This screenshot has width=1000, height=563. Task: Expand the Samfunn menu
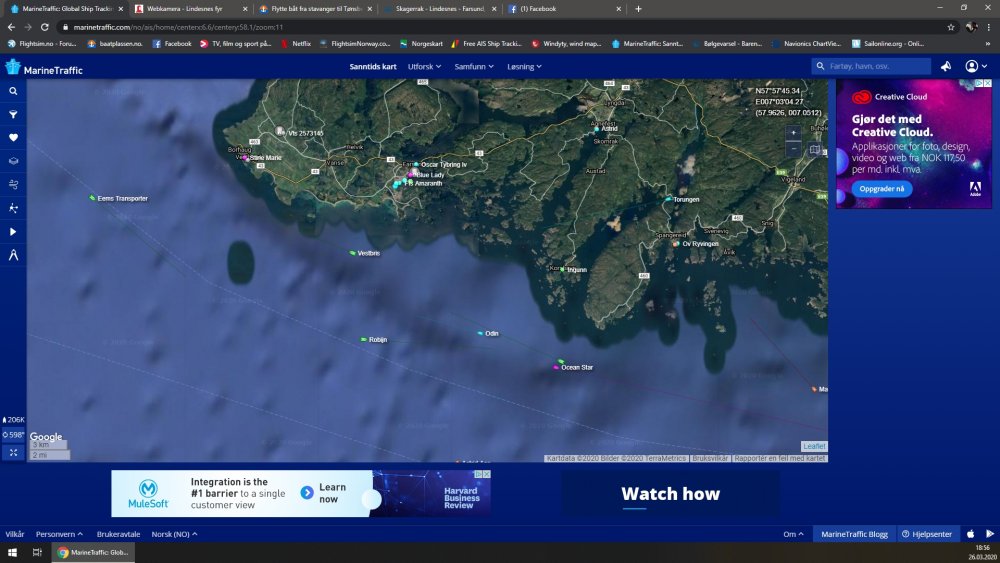tap(474, 66)
